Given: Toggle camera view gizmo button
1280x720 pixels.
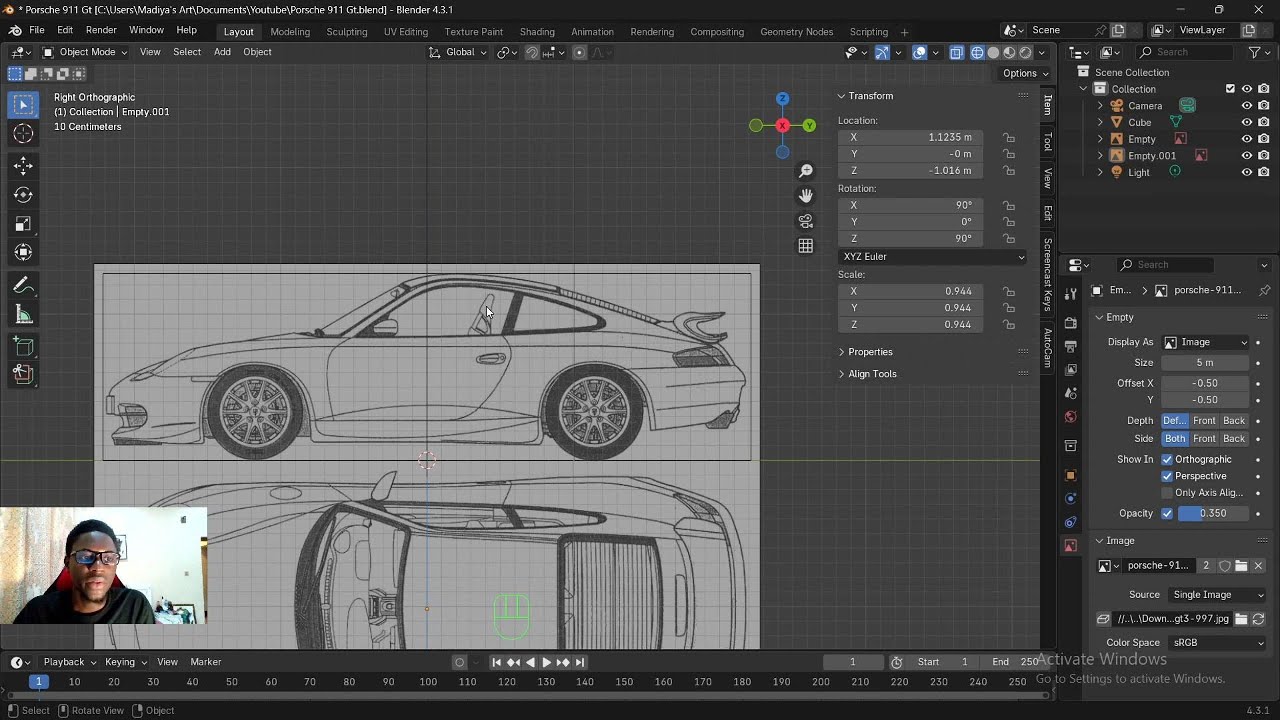Looking at the screenshot, I should [x=806, y=221].
